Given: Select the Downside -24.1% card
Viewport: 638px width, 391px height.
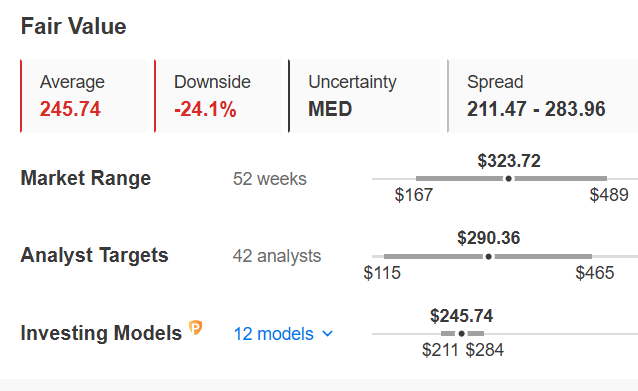Looking at the screenshot, I should click(x=218, y=96).
